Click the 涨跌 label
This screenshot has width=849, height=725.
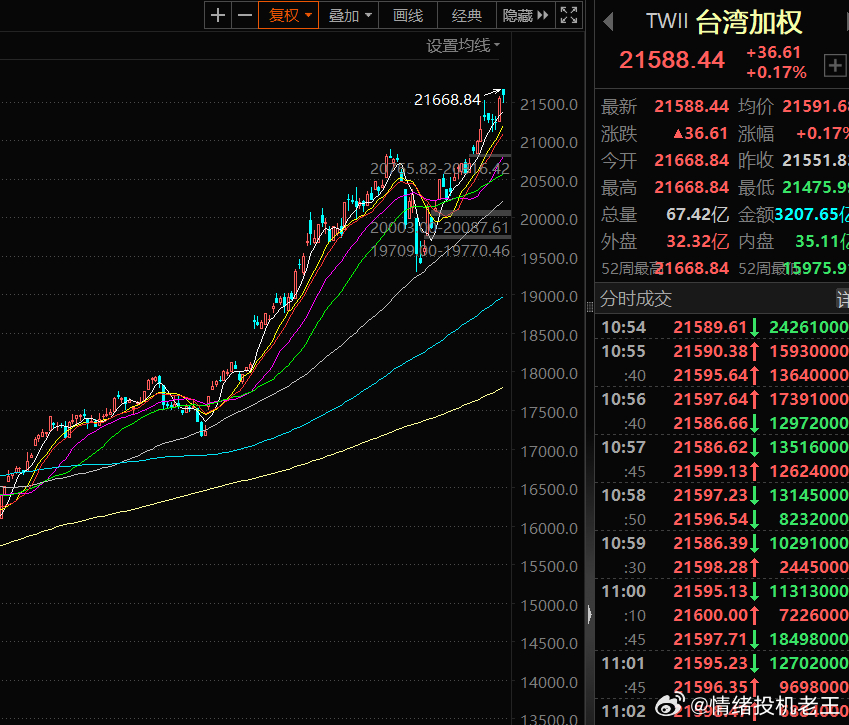(x=619, y=134)
